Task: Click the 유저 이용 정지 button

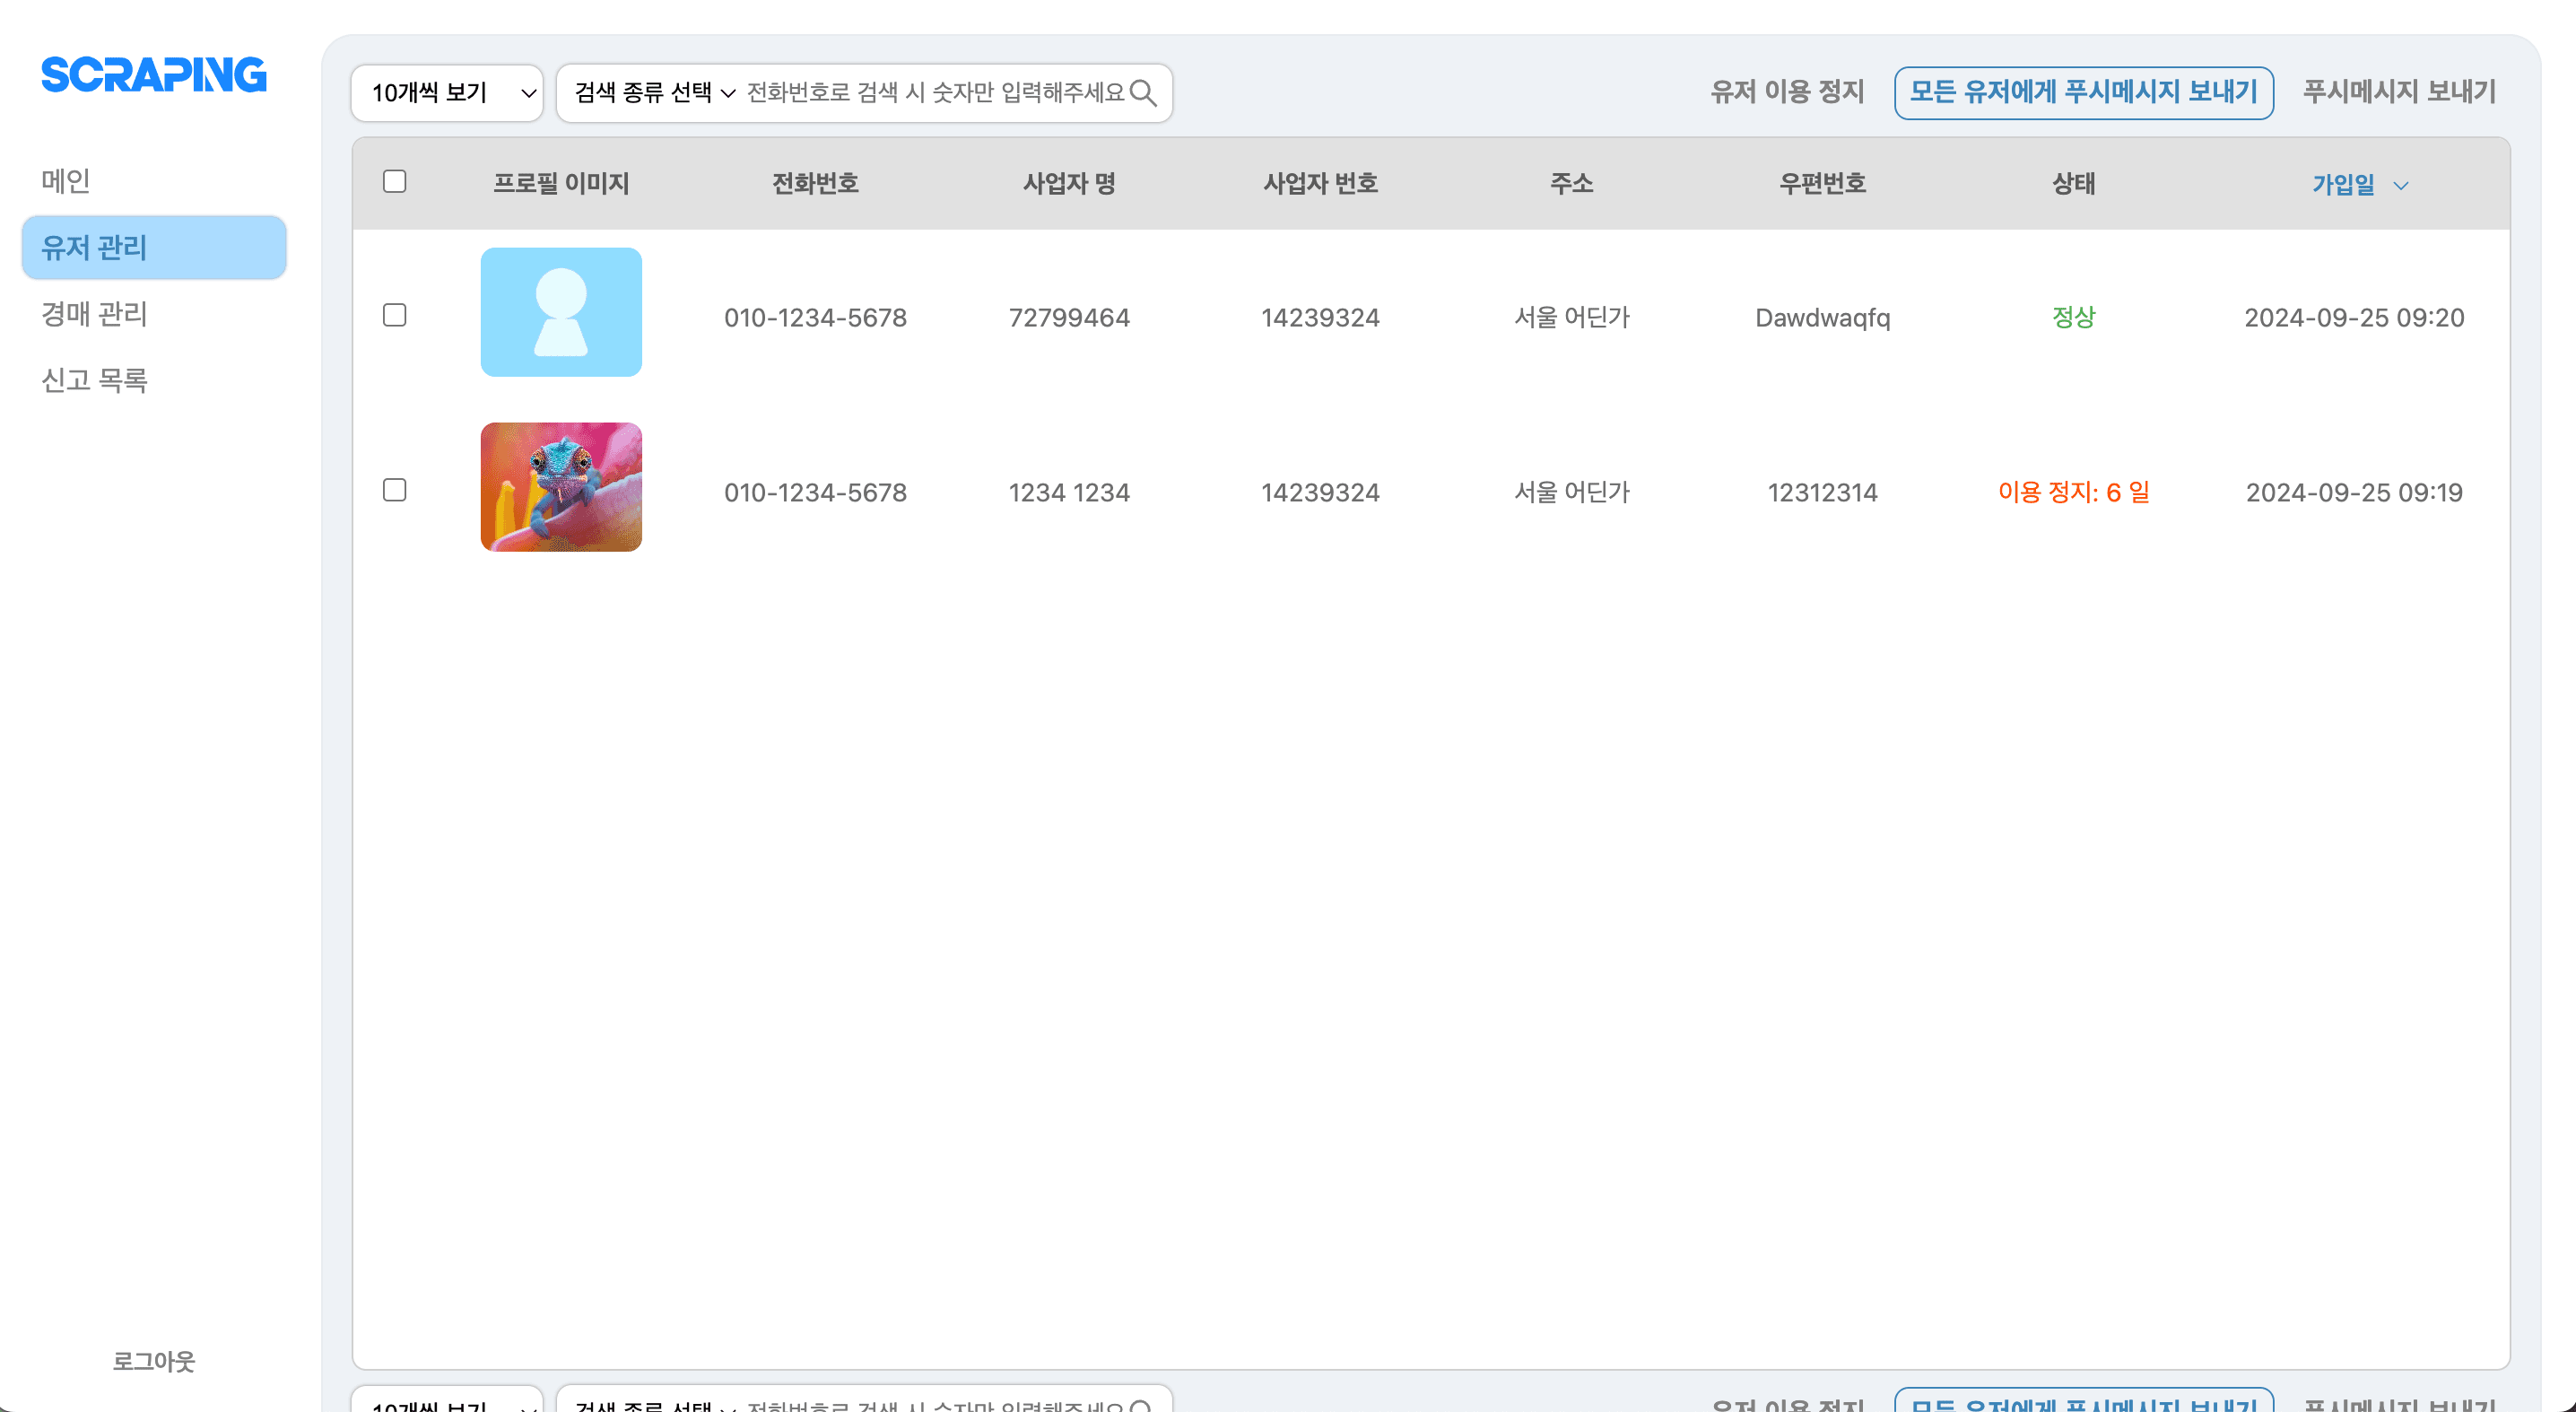Action: 1787,93
